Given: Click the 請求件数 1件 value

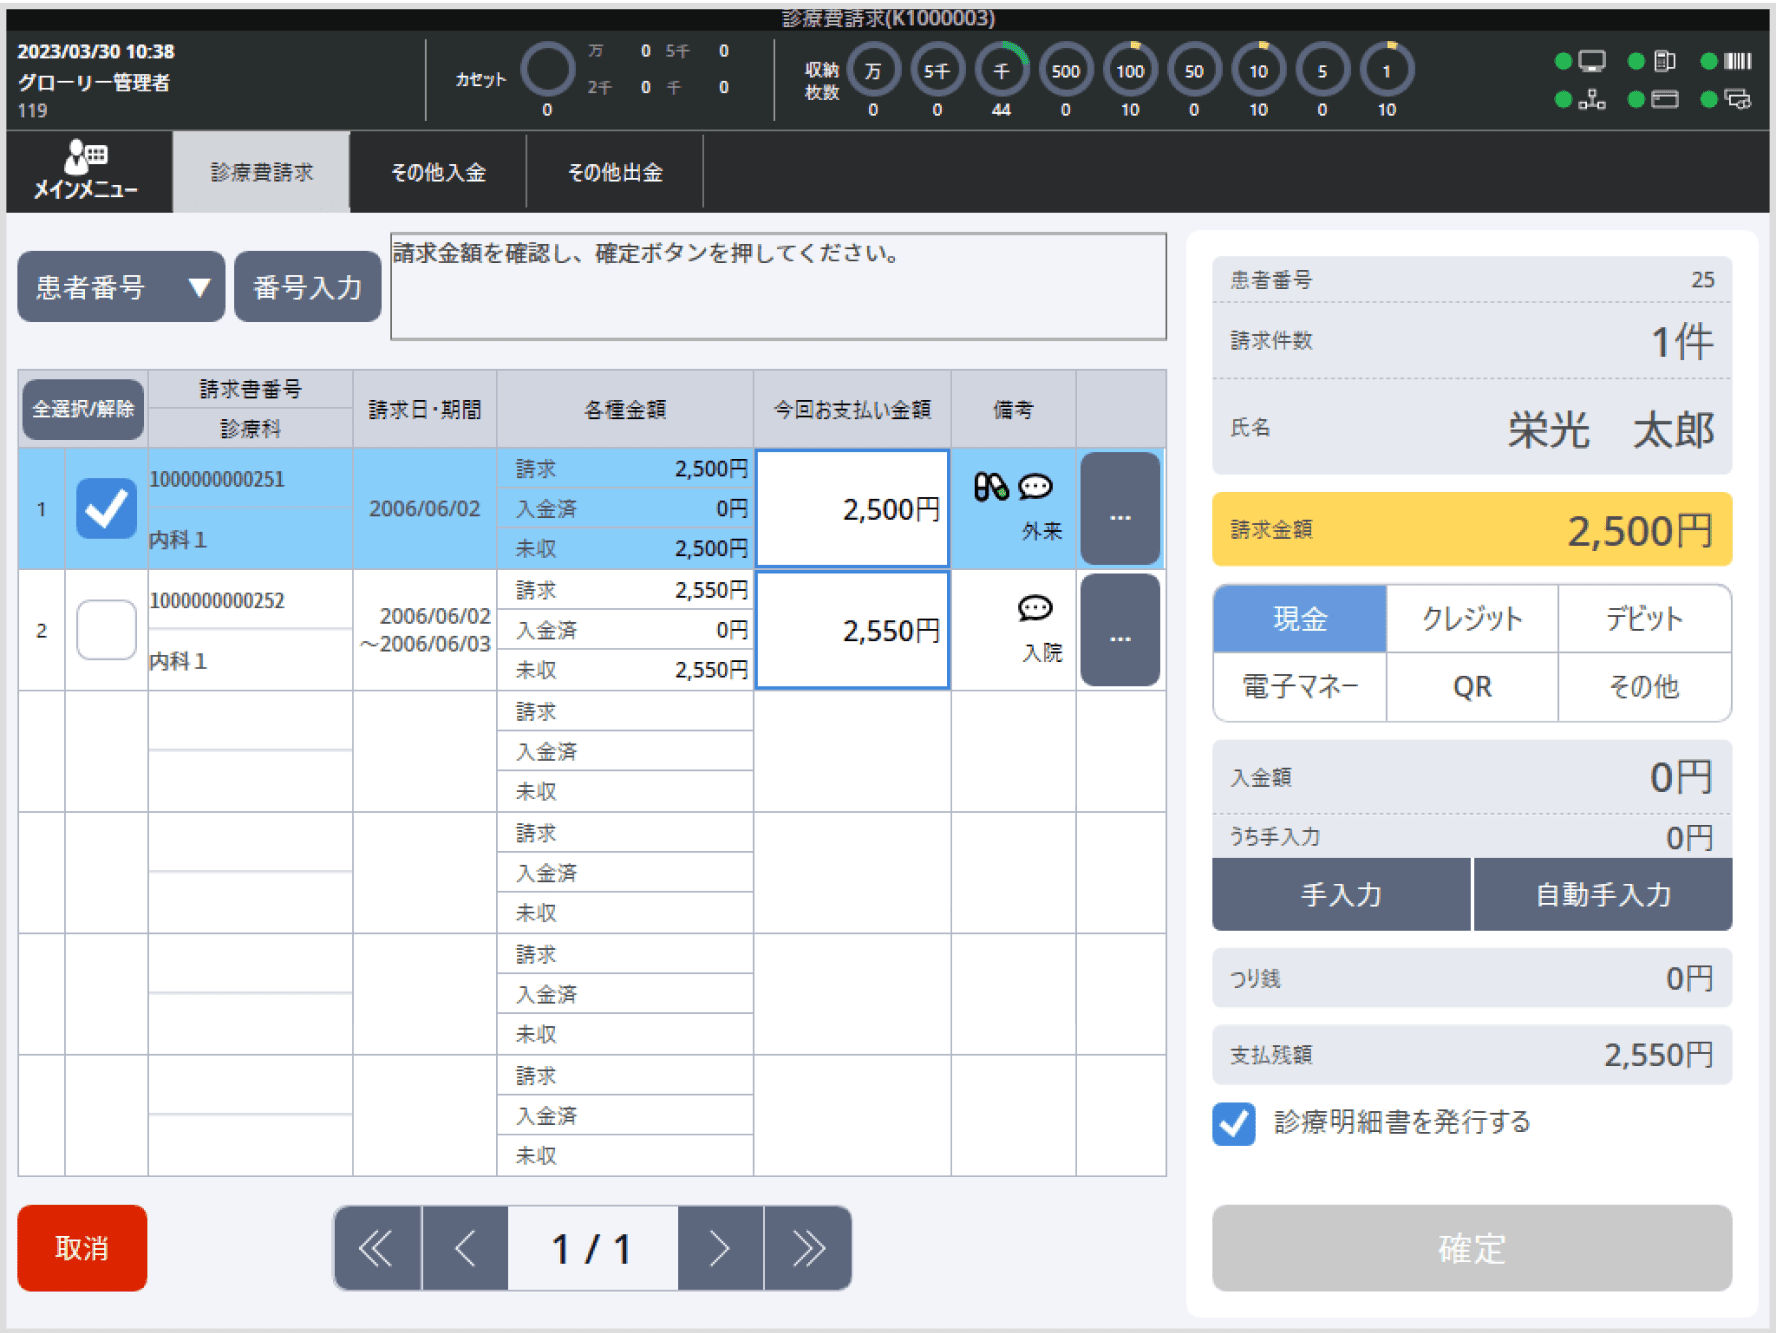Looking at the screenshot, I should (1682, 342).
